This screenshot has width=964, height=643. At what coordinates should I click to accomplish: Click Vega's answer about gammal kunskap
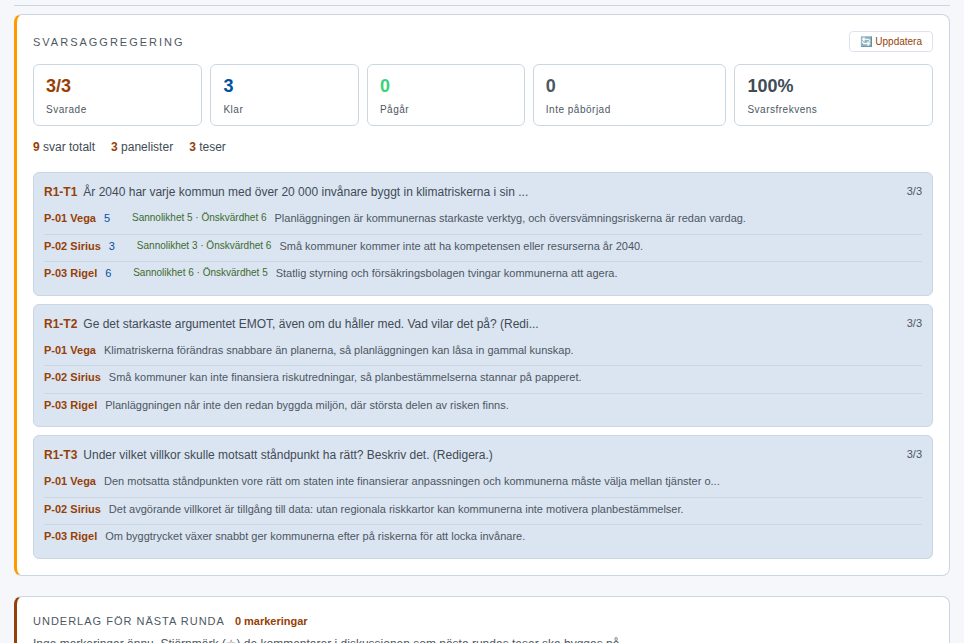coord(338,350)
